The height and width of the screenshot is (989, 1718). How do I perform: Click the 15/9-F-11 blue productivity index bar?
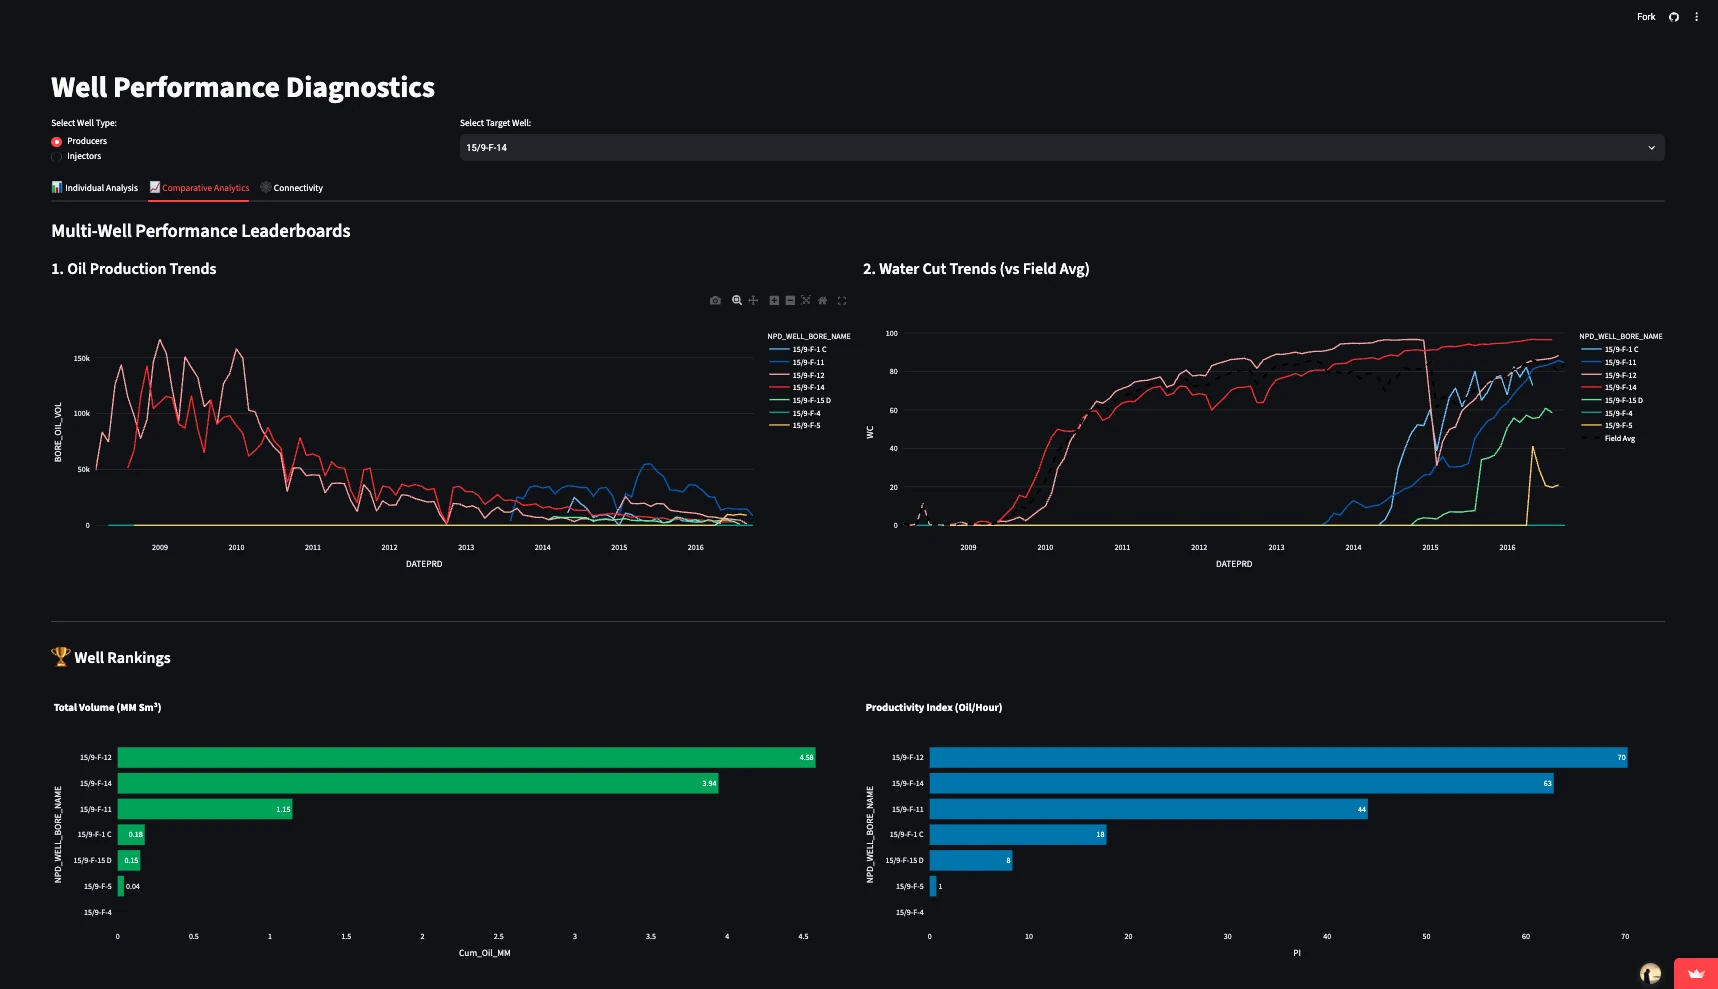pyautogui.click(x=1148, y=809)
